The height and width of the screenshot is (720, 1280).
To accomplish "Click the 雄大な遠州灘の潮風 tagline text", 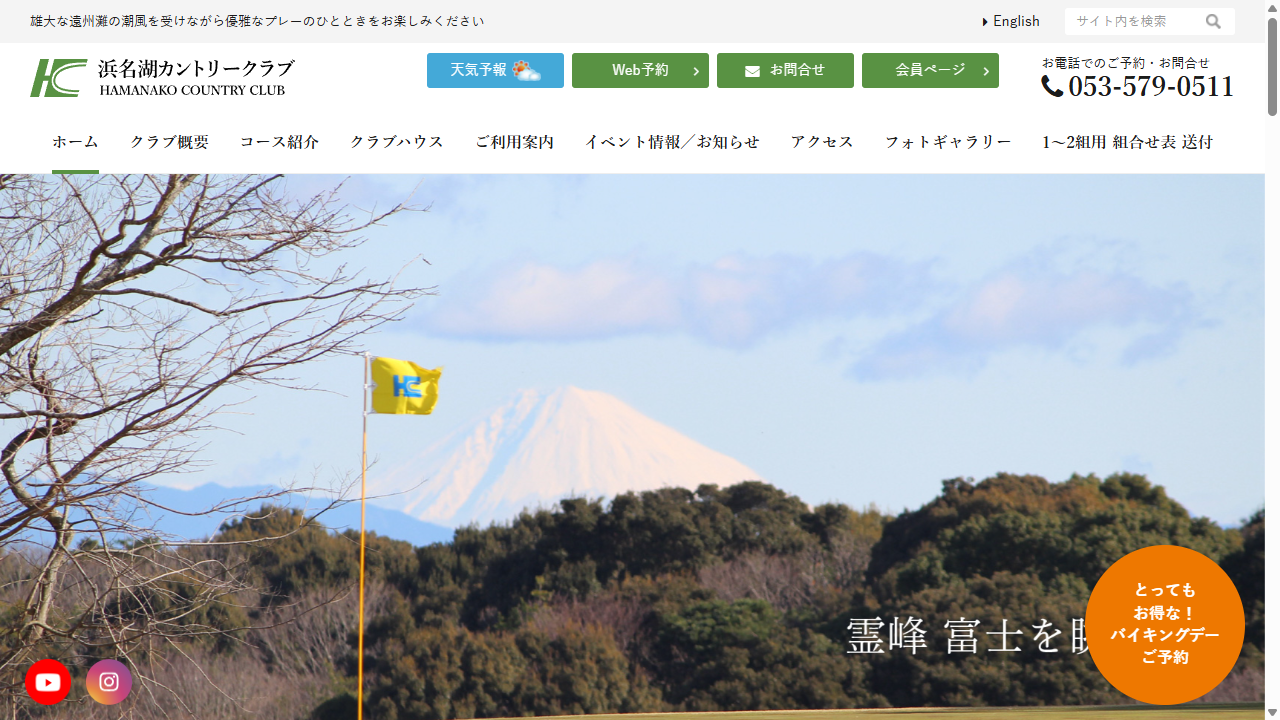I will (257, 21).
